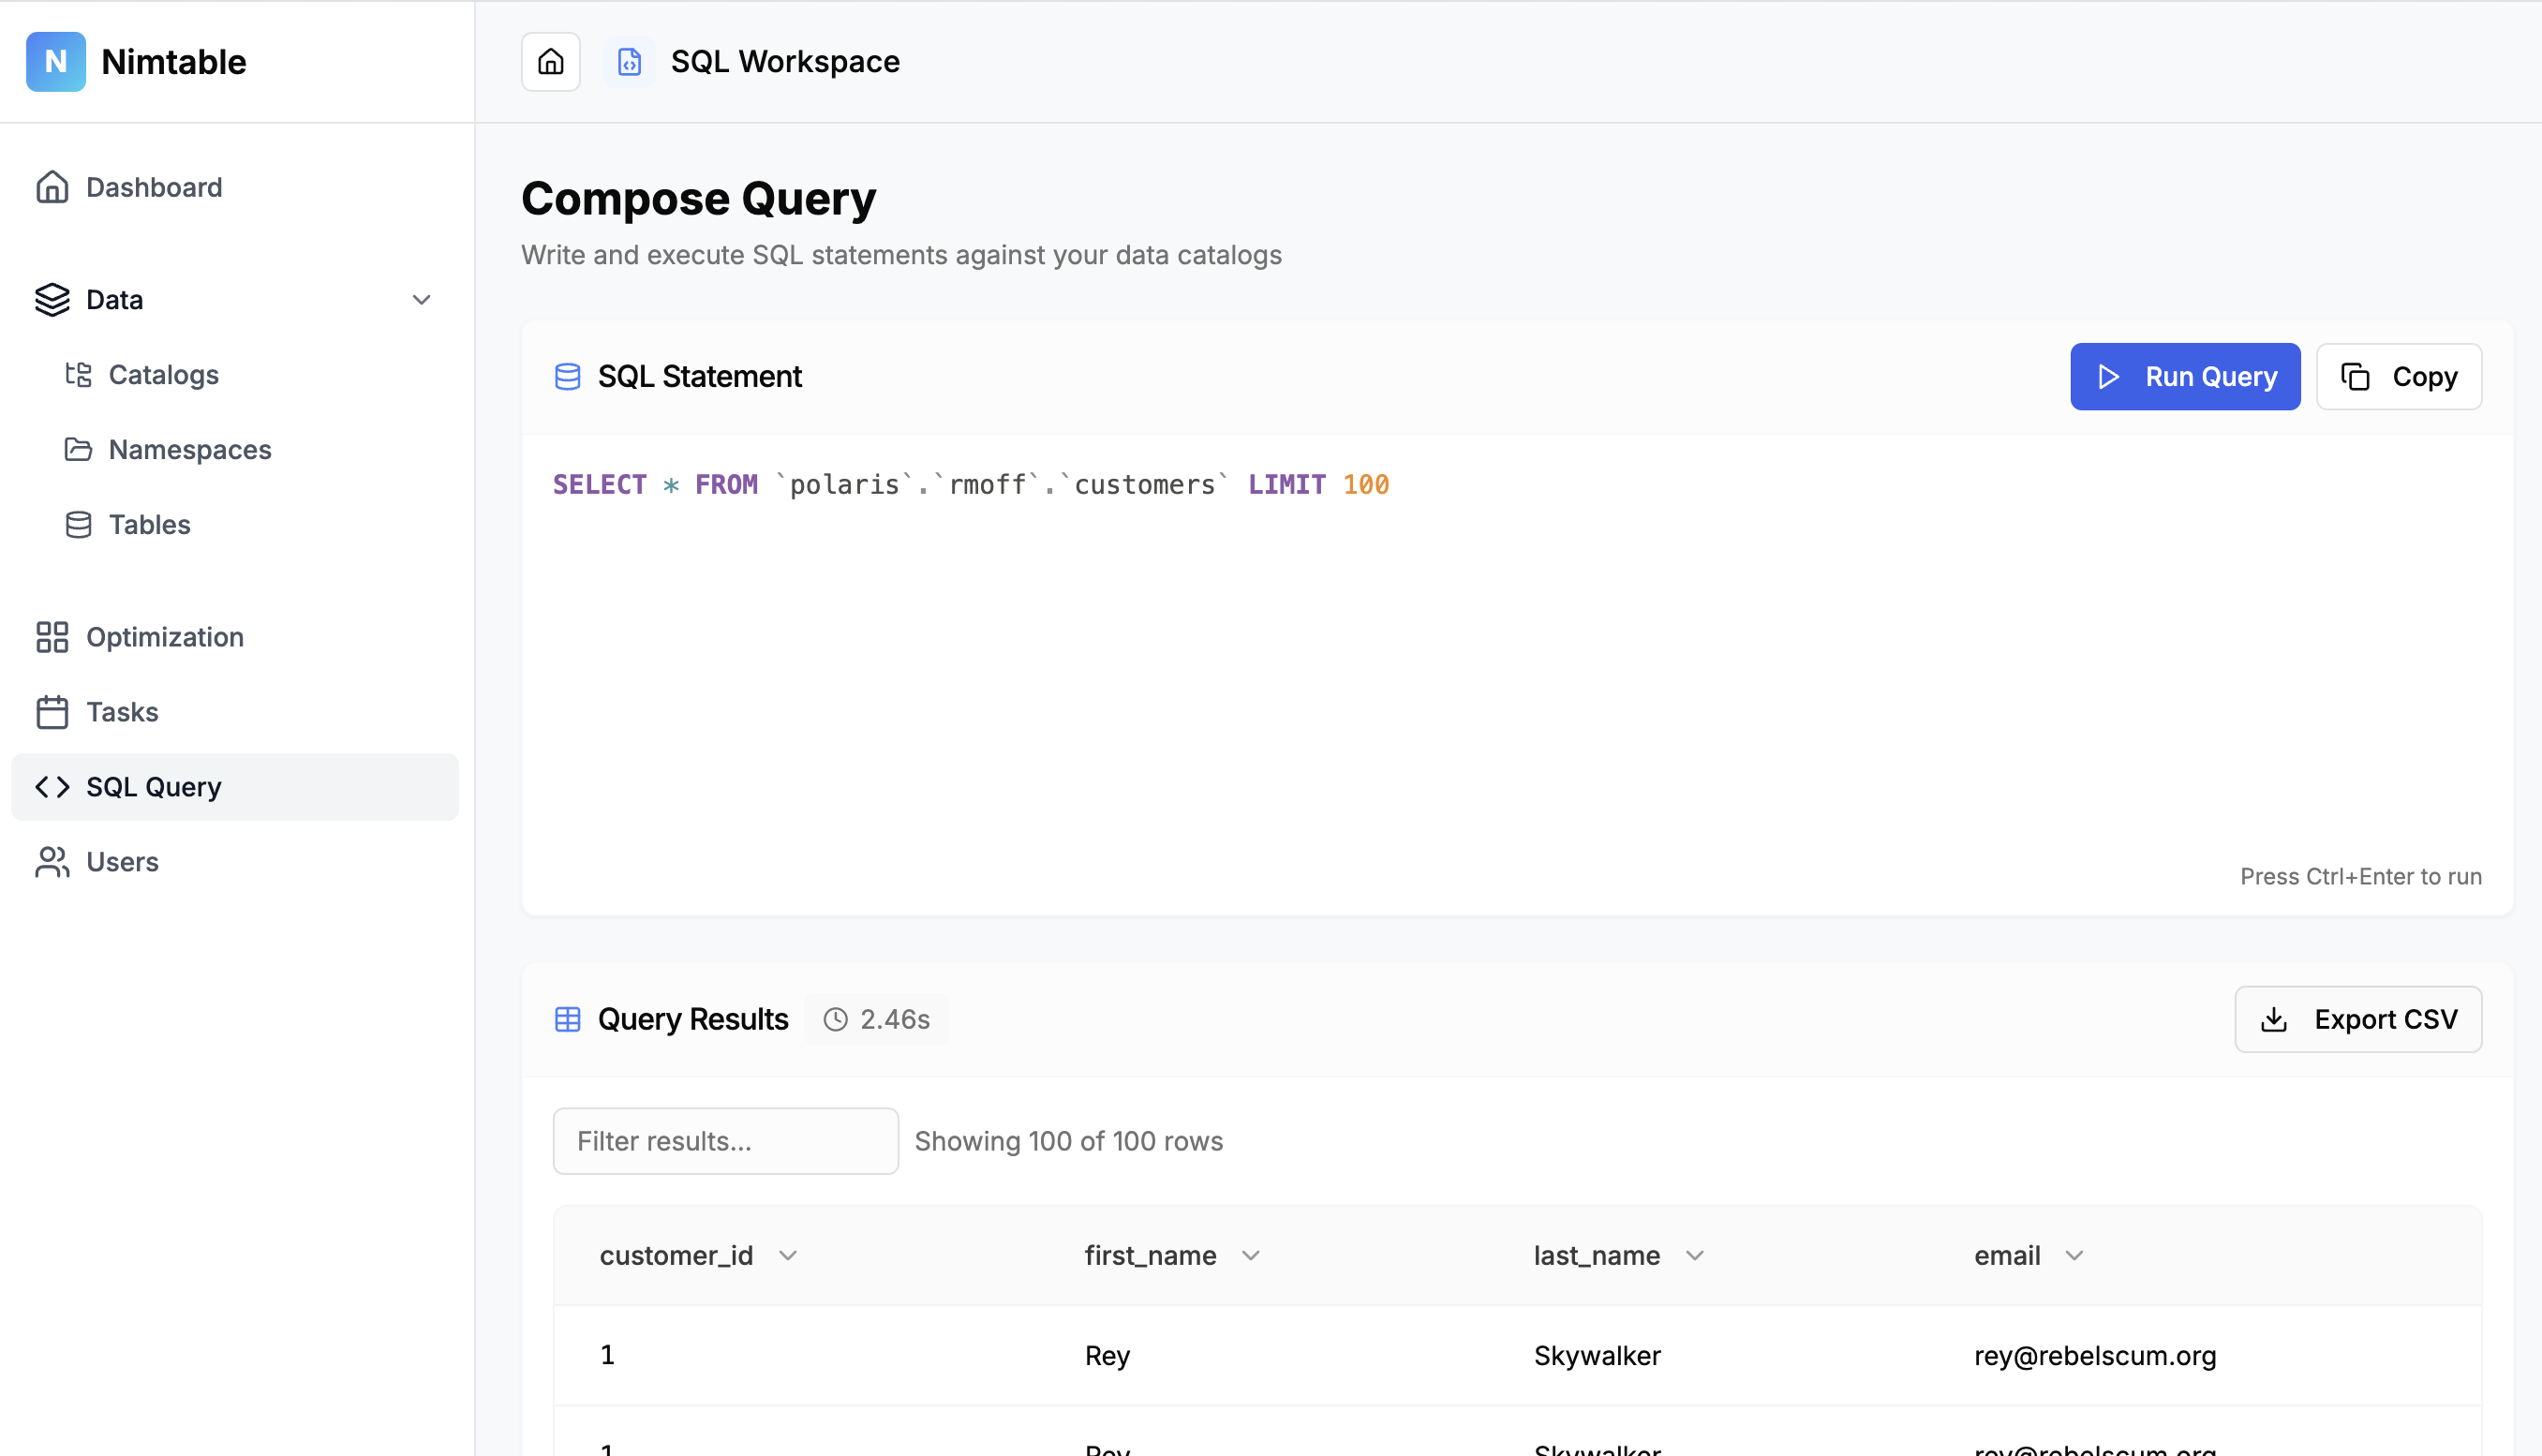Click the clock icon next to 2.46s
Image resolution: width=2542 pixels, height=1456 pixels.
(x=835, y=1019)
